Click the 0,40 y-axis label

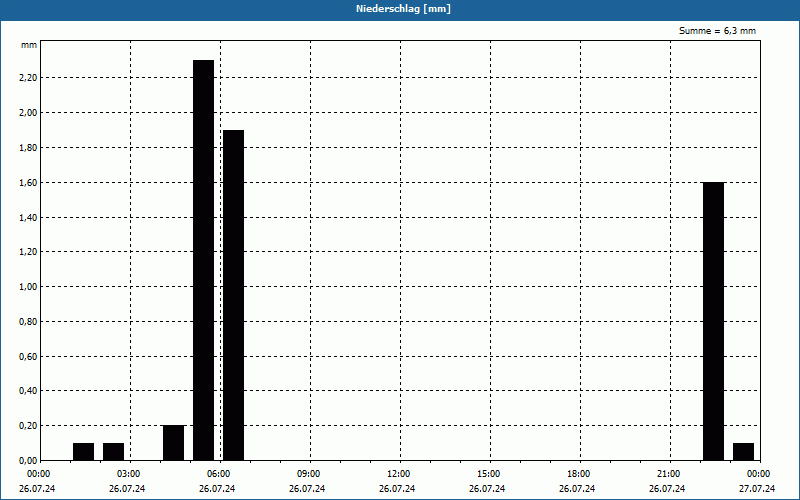pyautogui.click(x=29, y=391)
